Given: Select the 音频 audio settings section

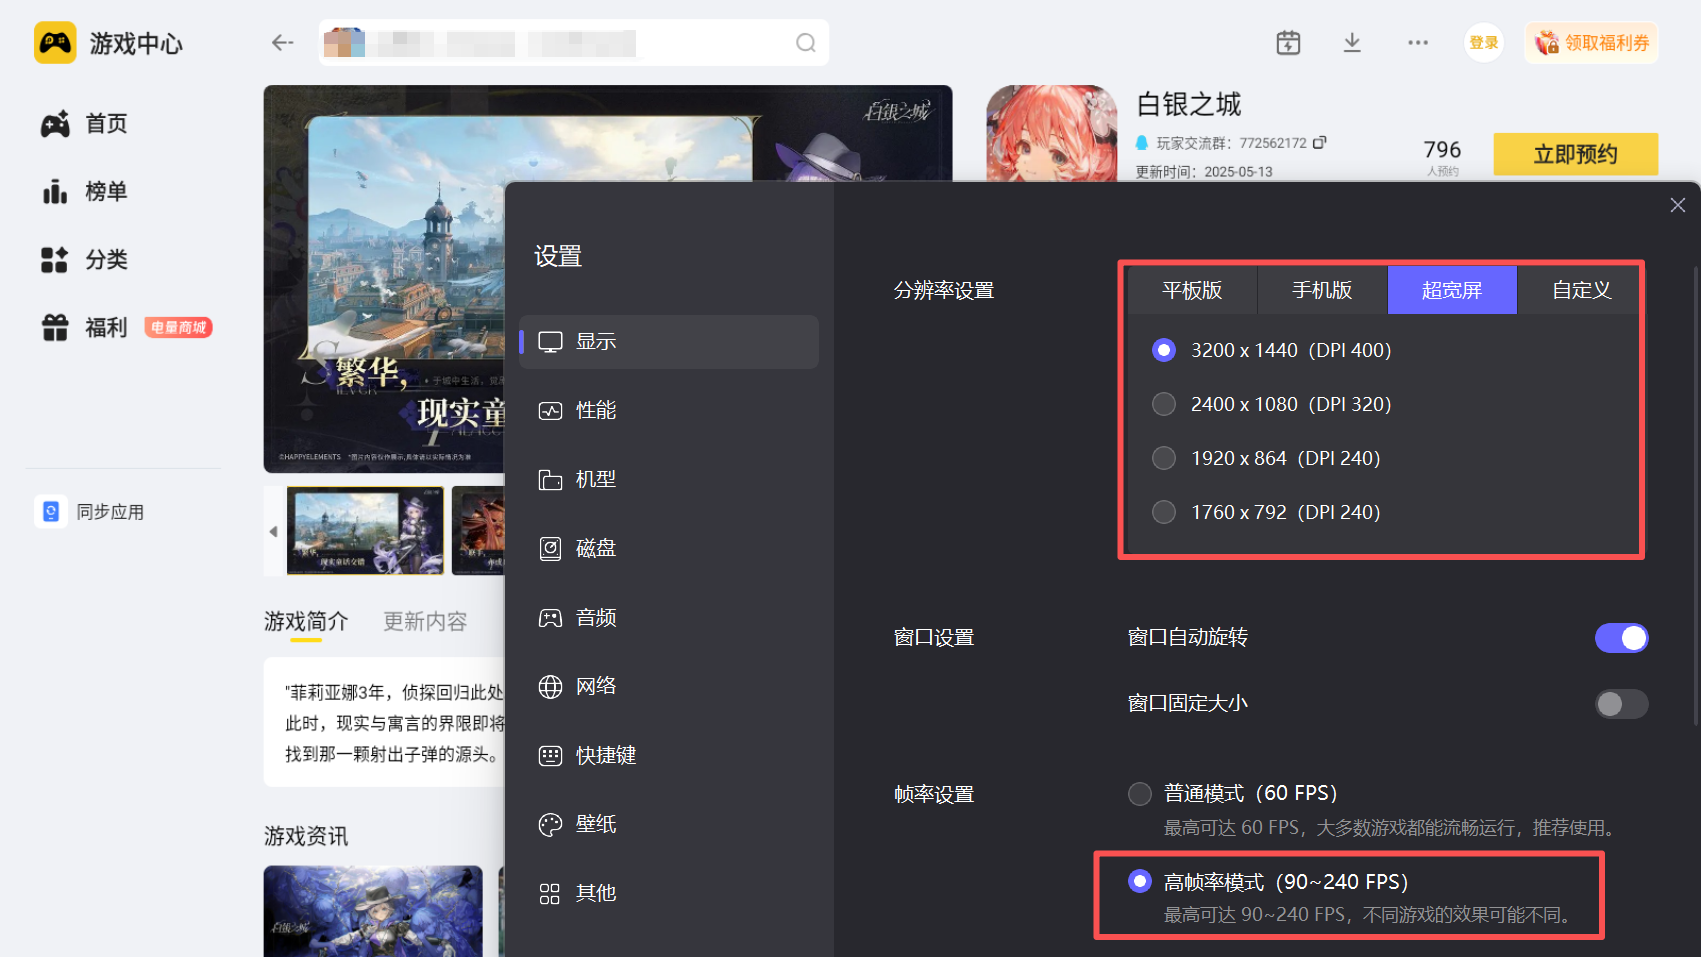Looking at the screenshot, I should tap(669, 618).
